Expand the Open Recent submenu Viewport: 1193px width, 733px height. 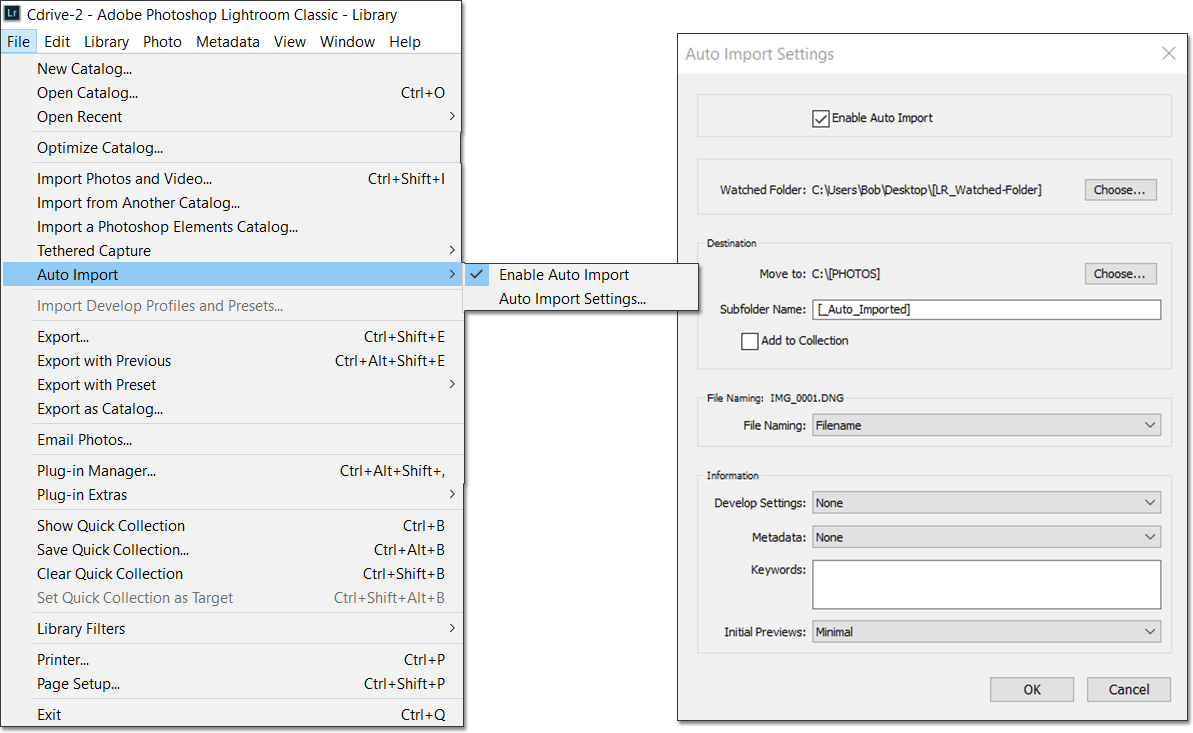[232, 116]
